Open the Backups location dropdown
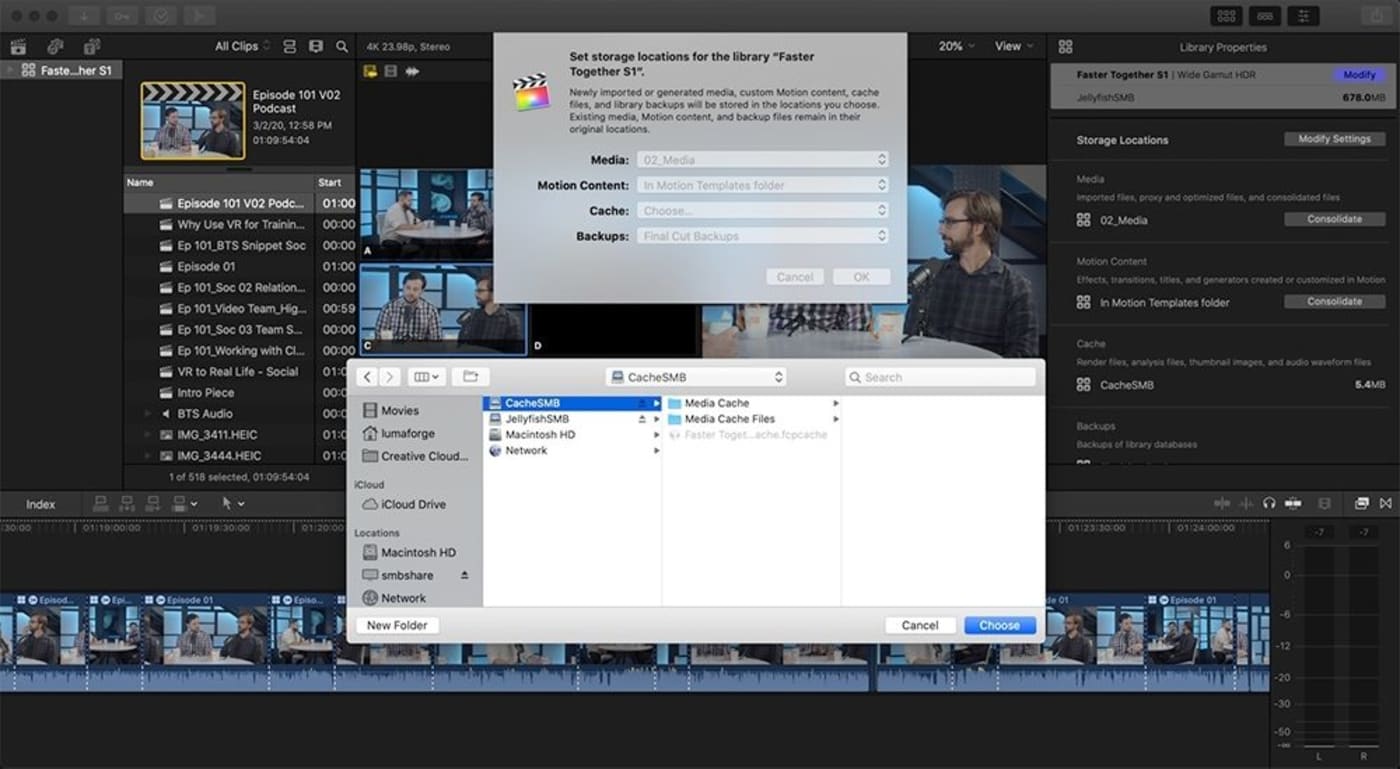1400x769 pixels. [x=762, y=236]
